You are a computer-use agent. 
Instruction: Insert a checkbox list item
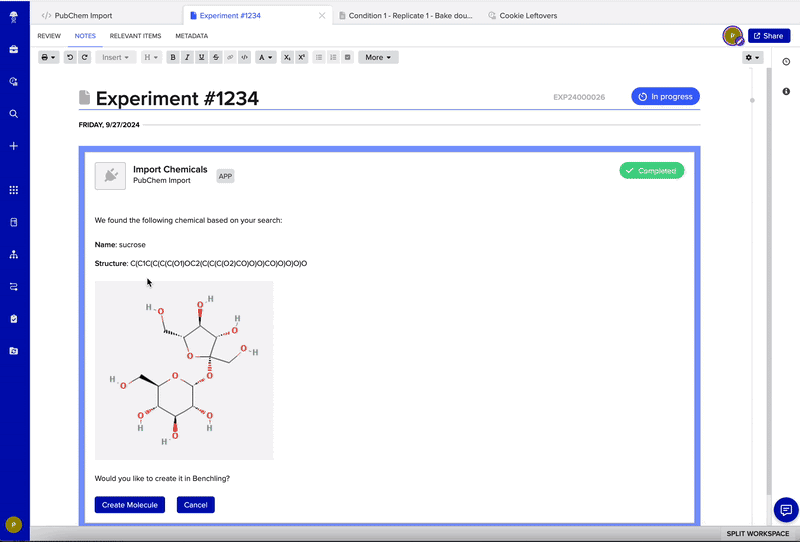click(x=347, y=57)
